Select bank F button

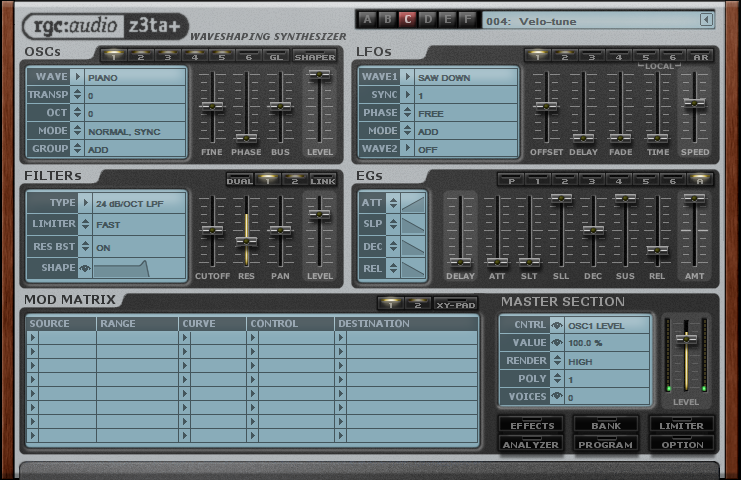[467, 19]
